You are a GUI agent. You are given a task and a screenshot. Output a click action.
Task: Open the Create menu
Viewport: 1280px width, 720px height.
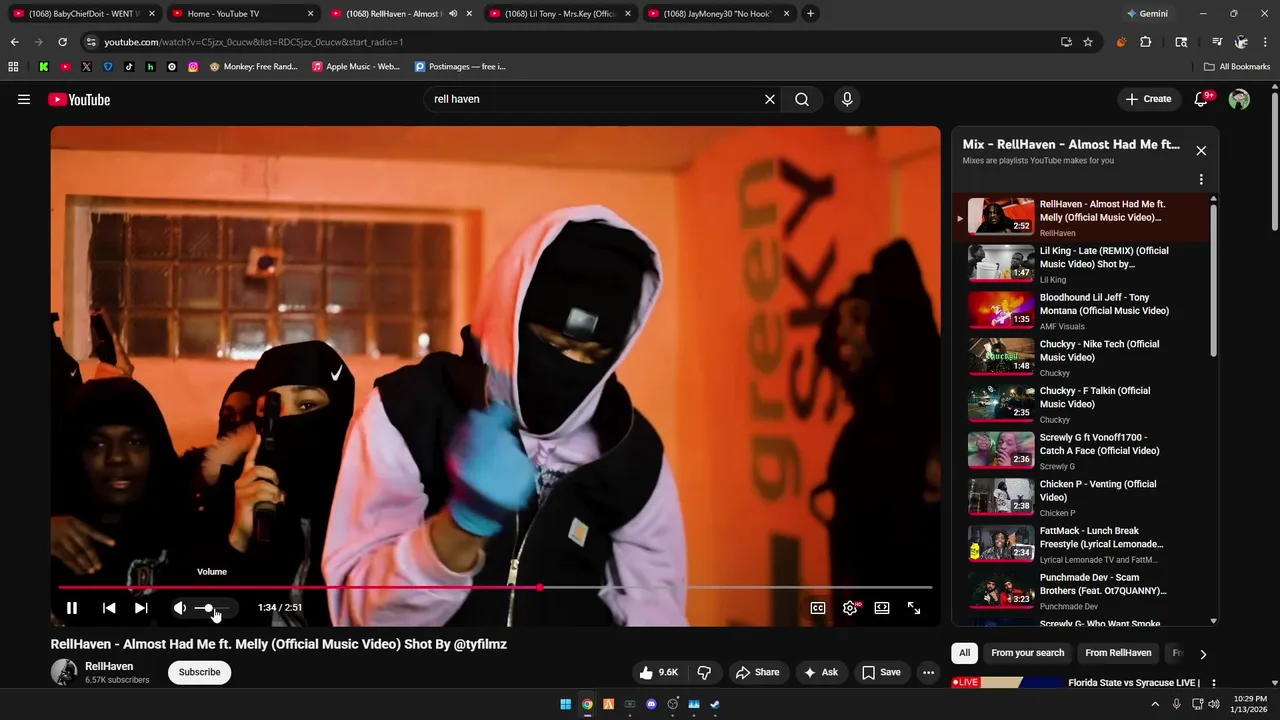(1148, 99)
